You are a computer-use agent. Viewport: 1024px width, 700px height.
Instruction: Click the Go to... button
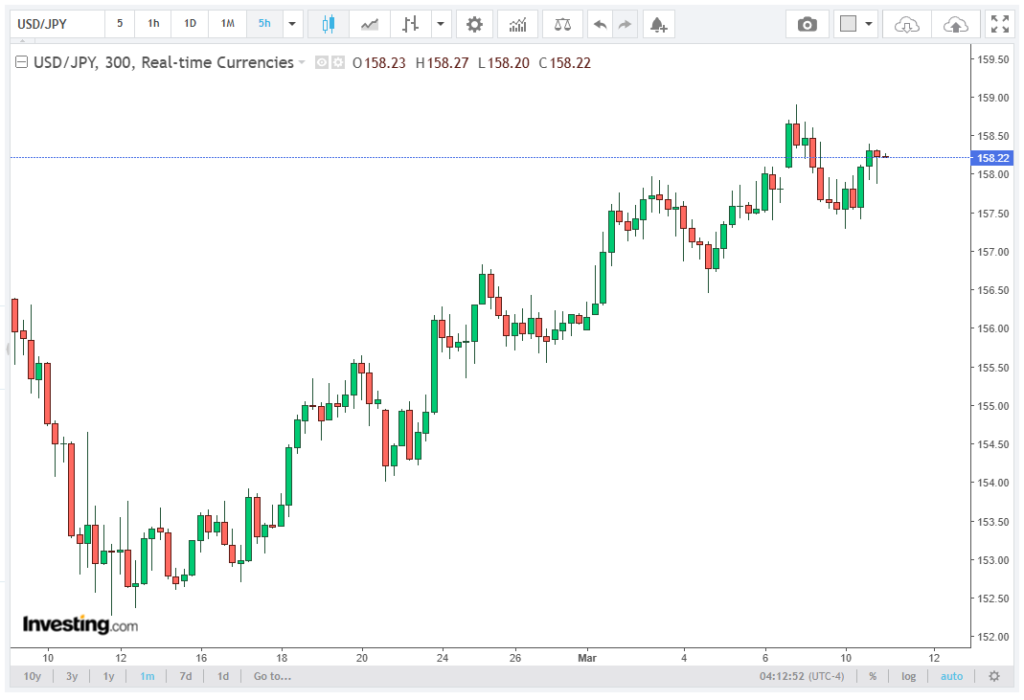(272, 676)
